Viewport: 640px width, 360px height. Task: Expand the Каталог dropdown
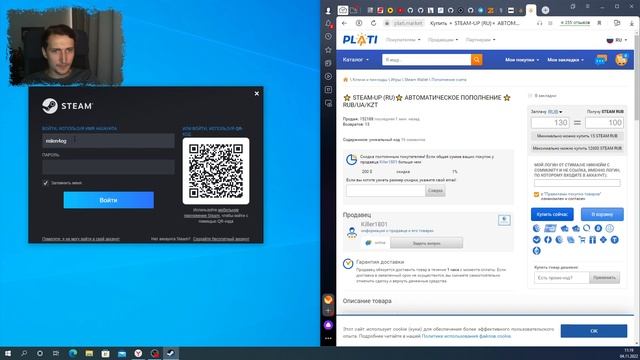356,60
